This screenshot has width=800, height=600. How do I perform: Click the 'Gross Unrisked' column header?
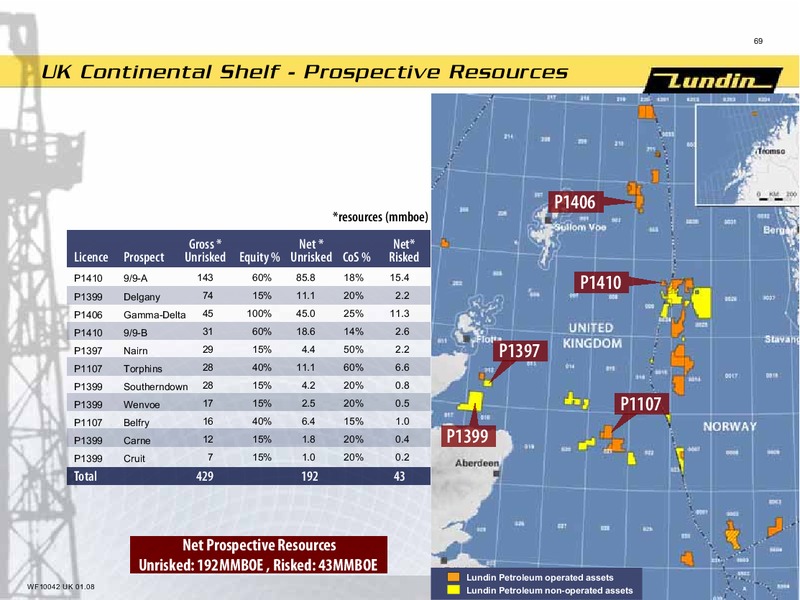tap(205, 251)
